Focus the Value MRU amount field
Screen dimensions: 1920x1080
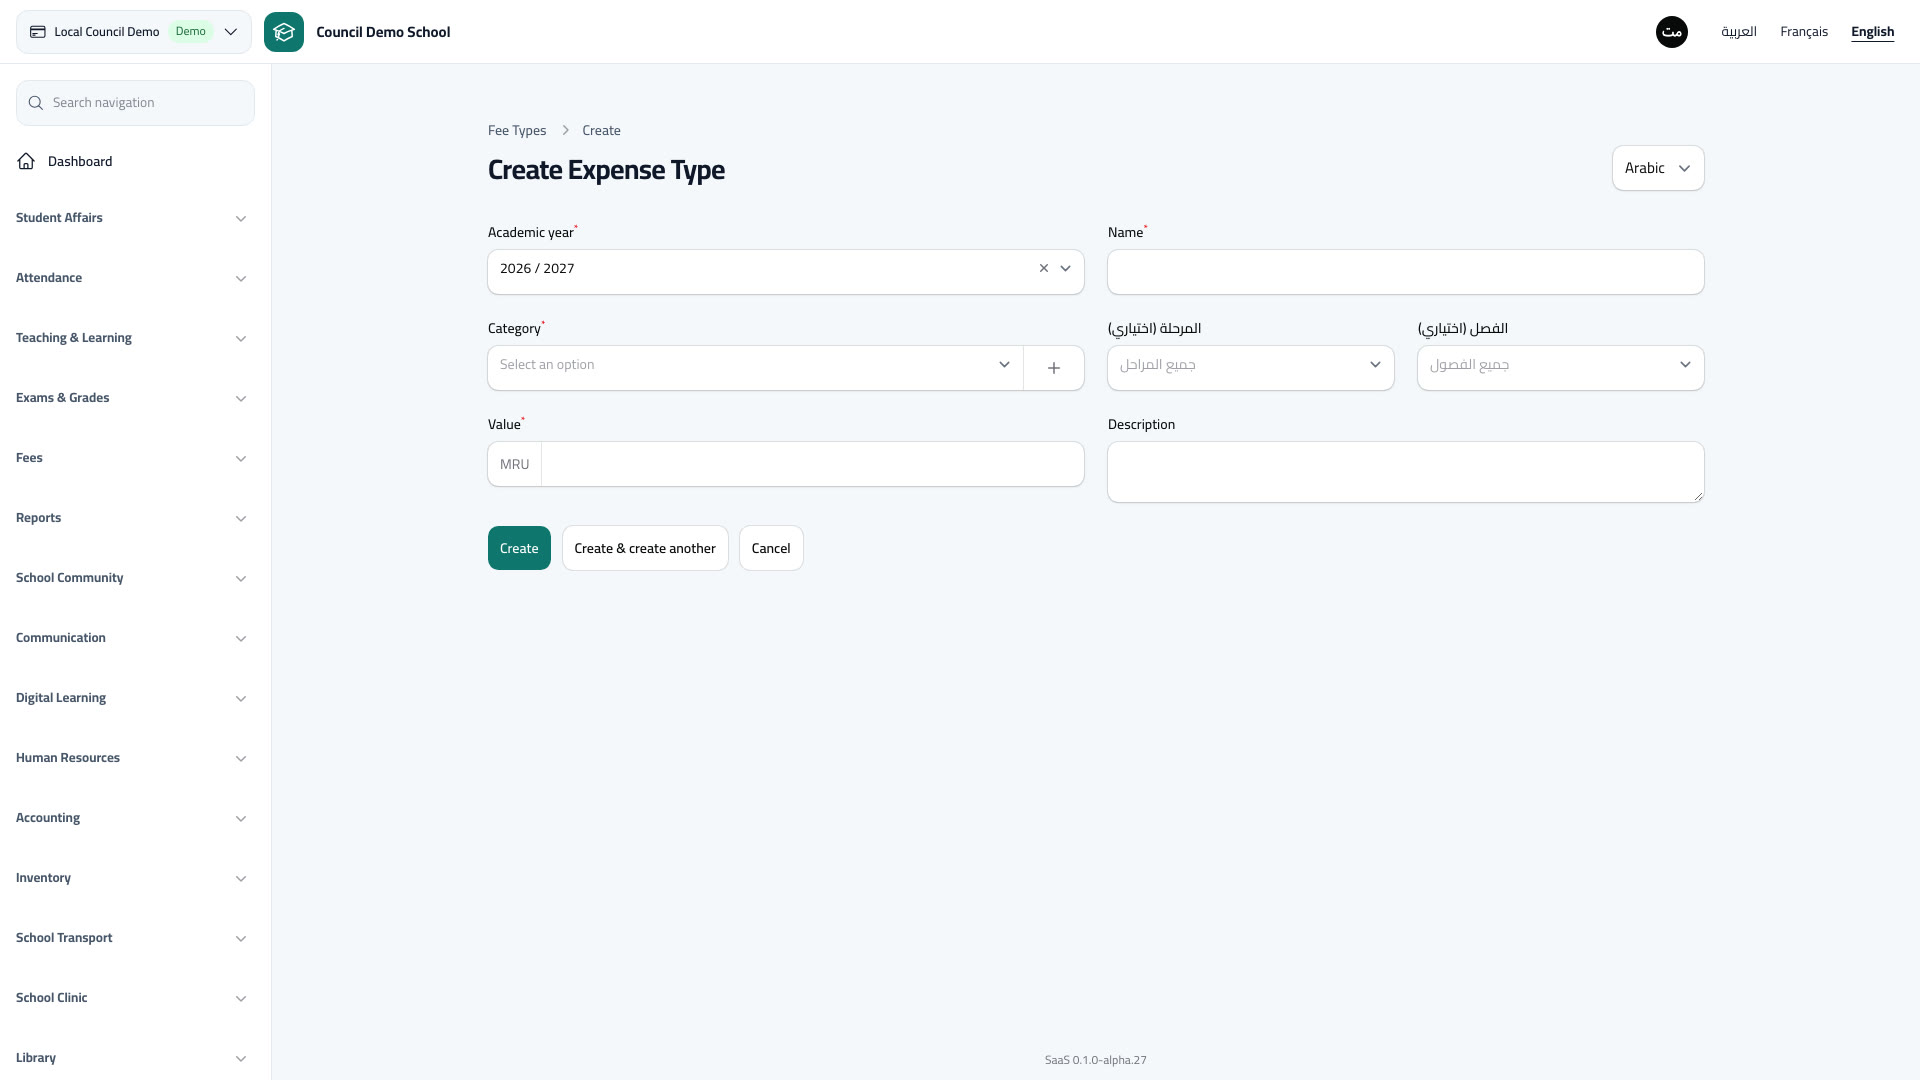[812, 464]
